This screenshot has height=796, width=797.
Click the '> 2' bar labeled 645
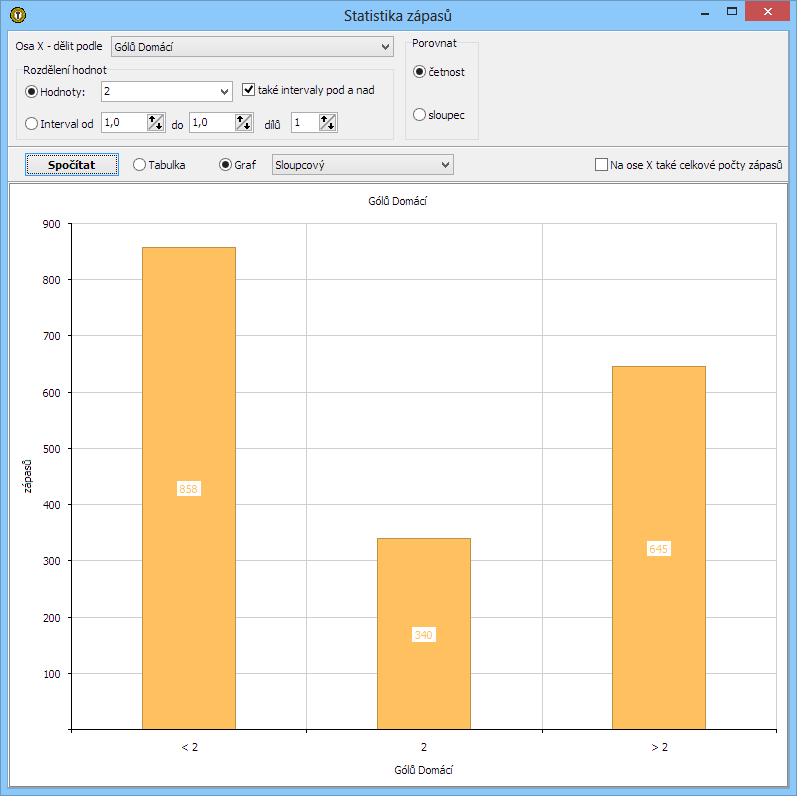(659, 548)
